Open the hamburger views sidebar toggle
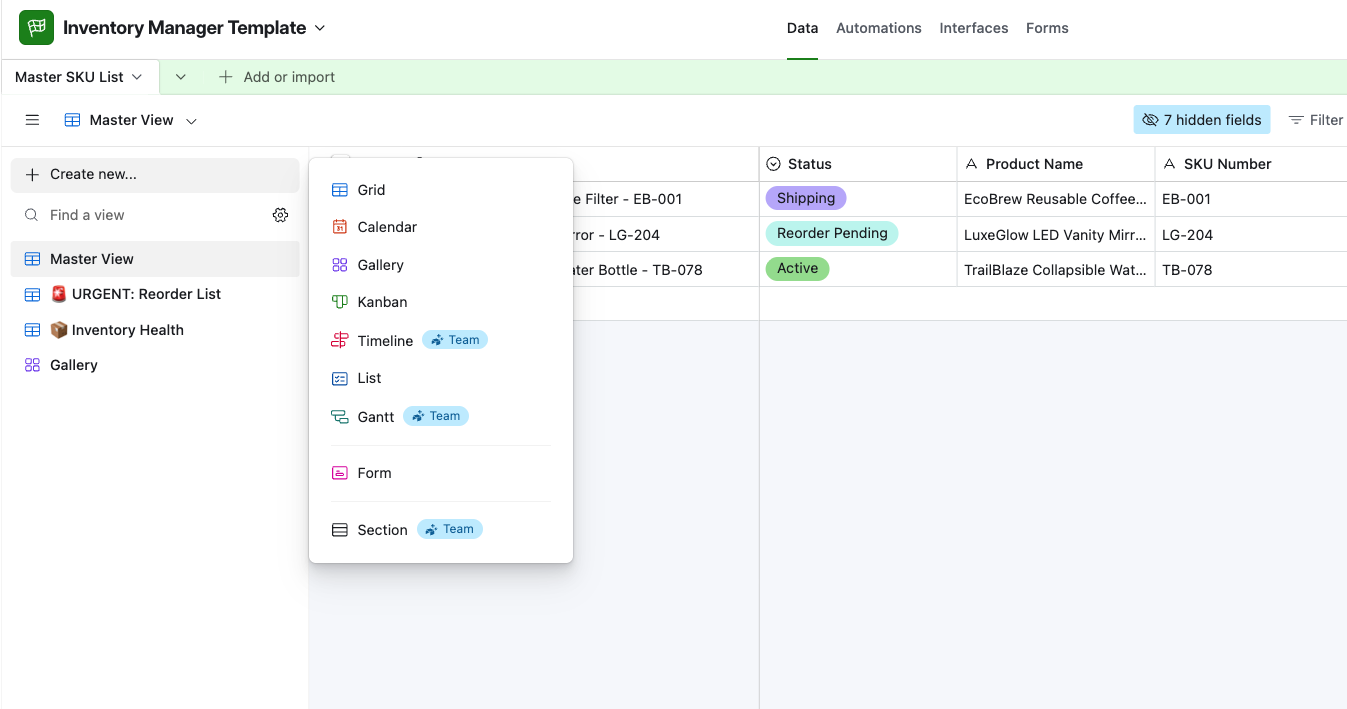 [x=32, y=120]
